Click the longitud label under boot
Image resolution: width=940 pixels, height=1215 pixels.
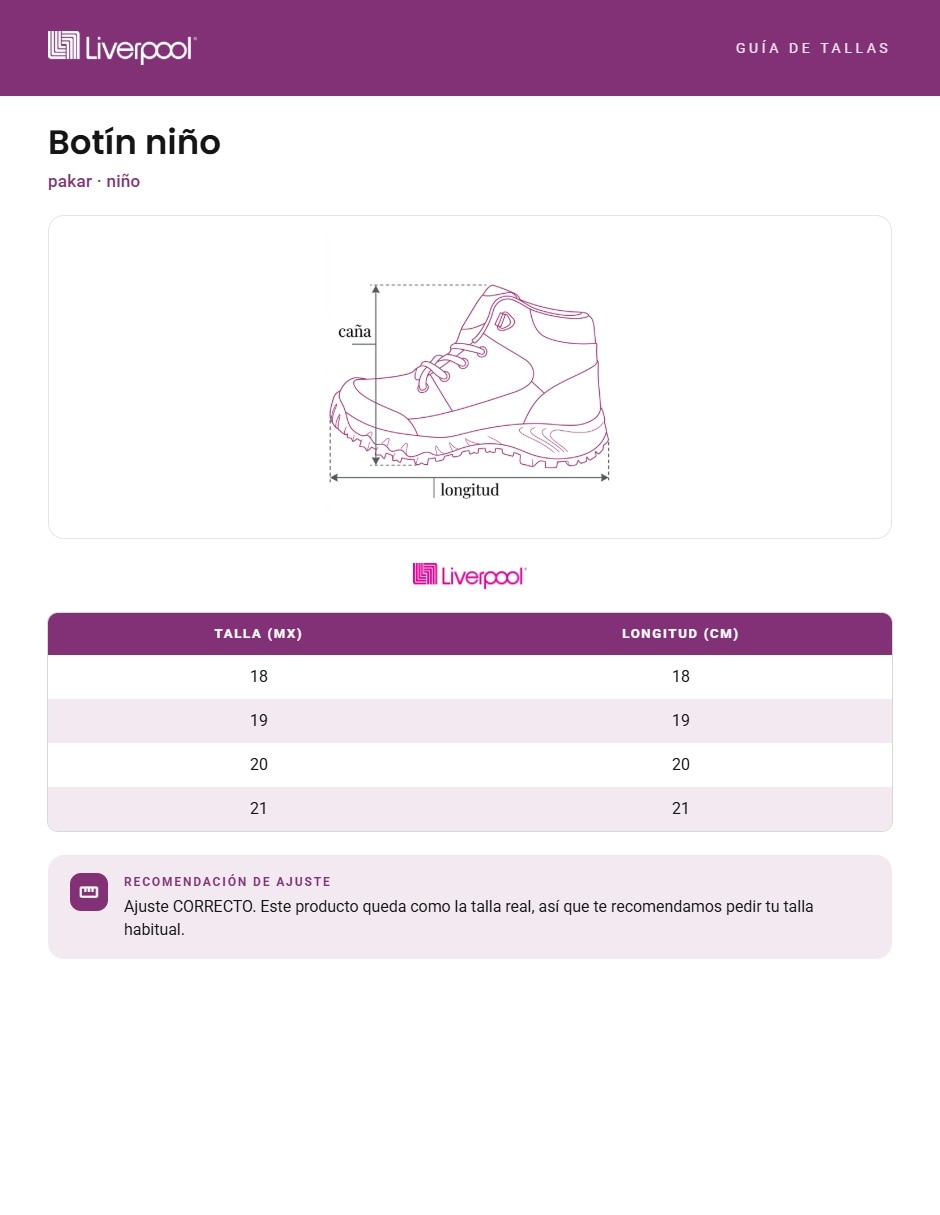point(469,490)
